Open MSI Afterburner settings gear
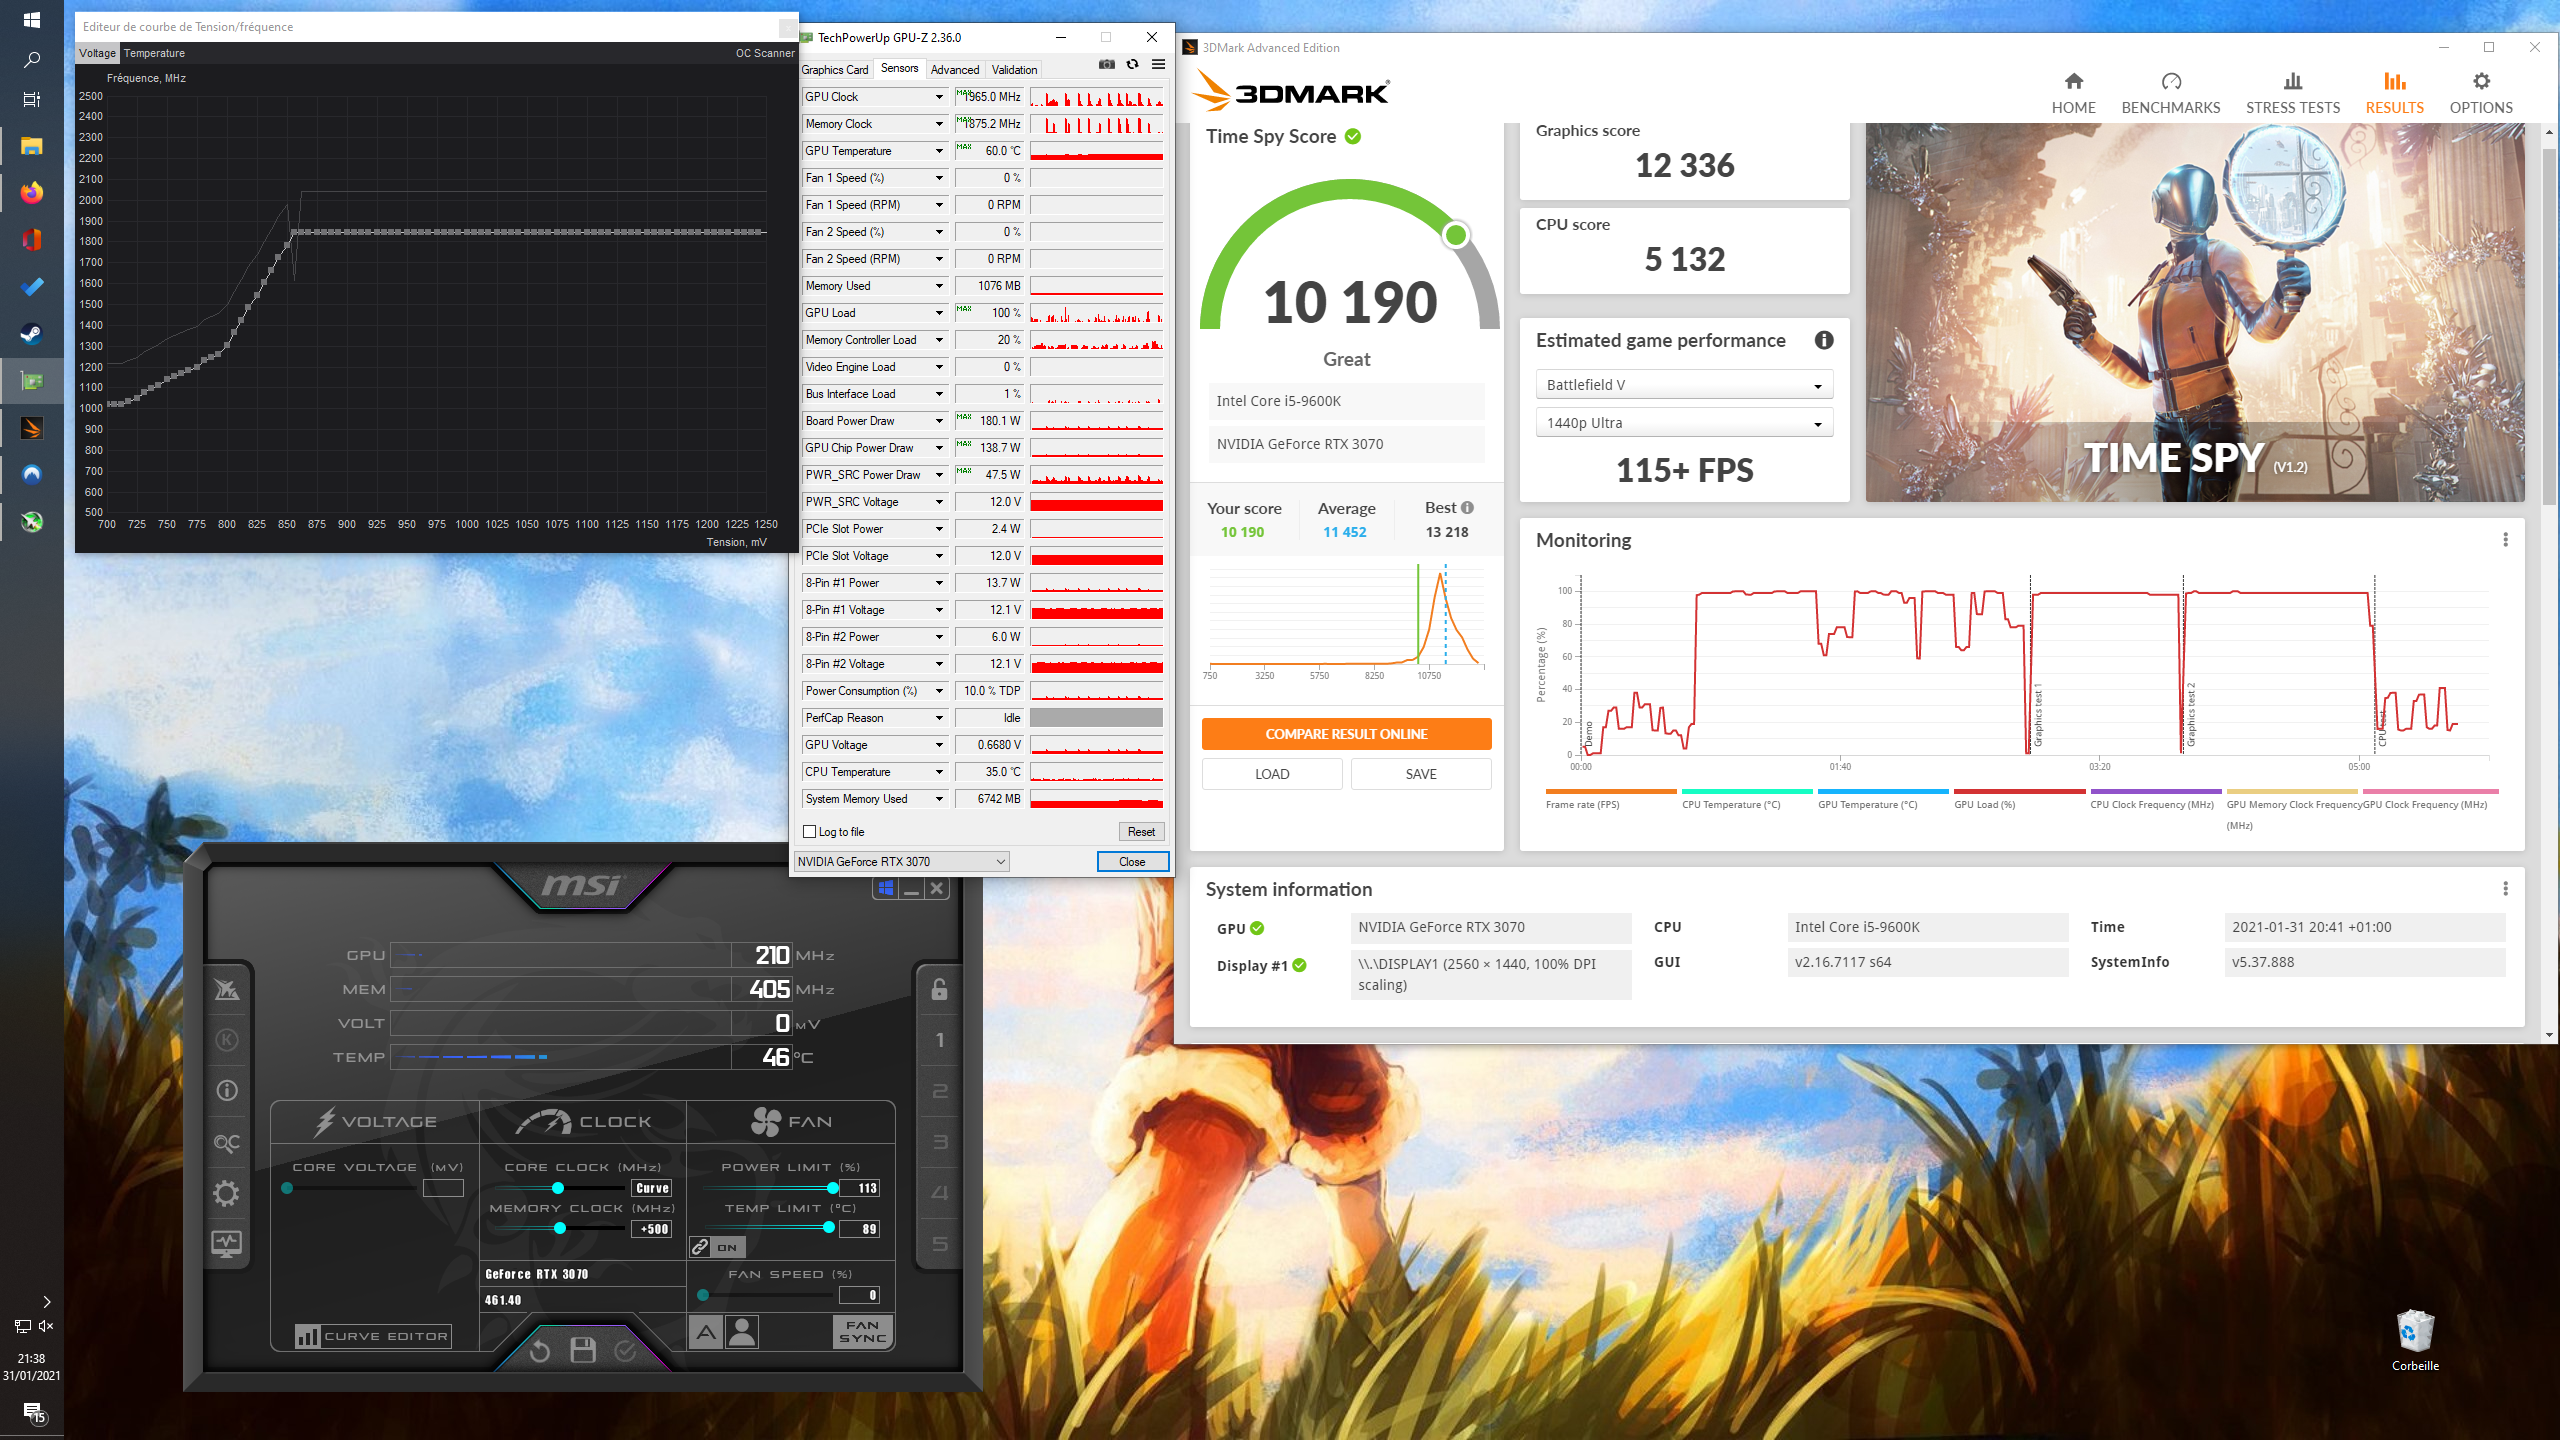 [x=227, y=1193]
